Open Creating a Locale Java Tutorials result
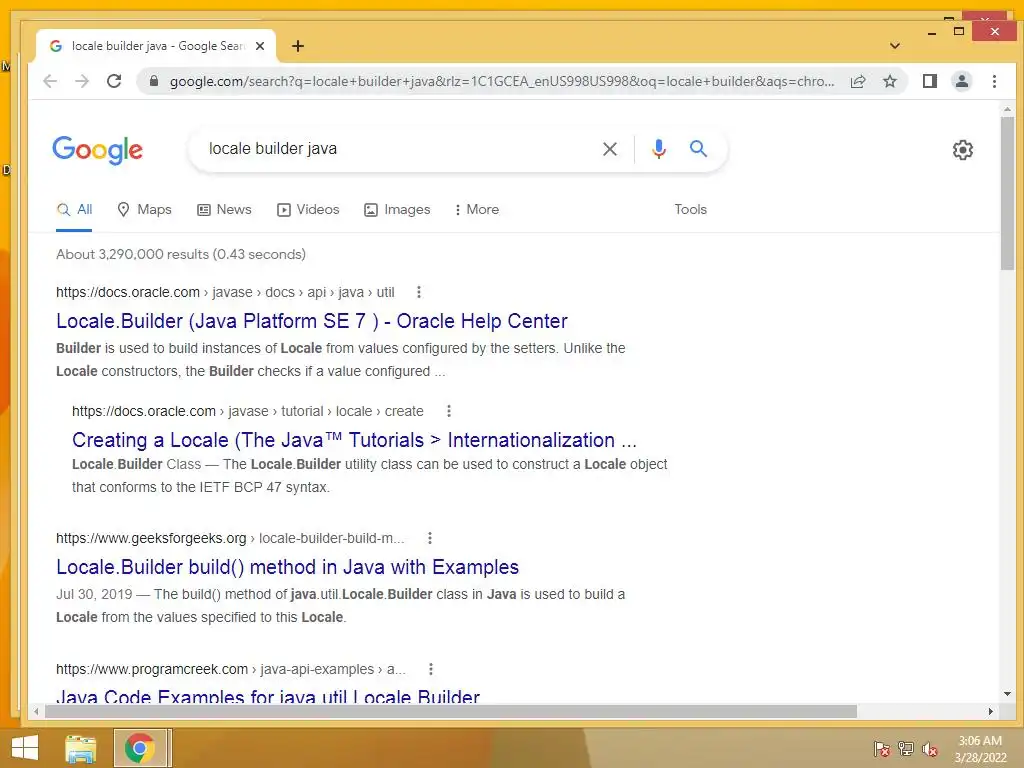Viewport: 1024px width, 768px height. pyautogui.click(x=354, y=440)
